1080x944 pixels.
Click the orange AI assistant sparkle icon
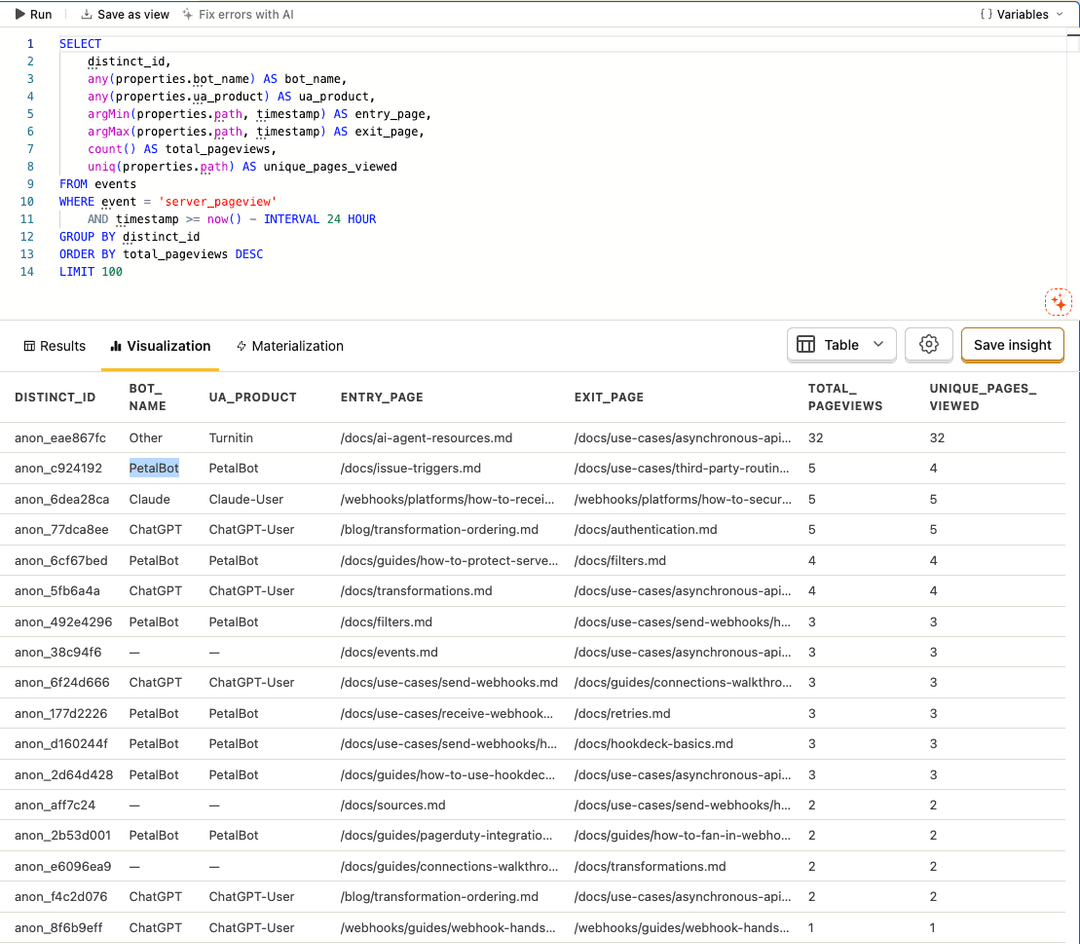pyautogui.click(x=1058, y=301)
